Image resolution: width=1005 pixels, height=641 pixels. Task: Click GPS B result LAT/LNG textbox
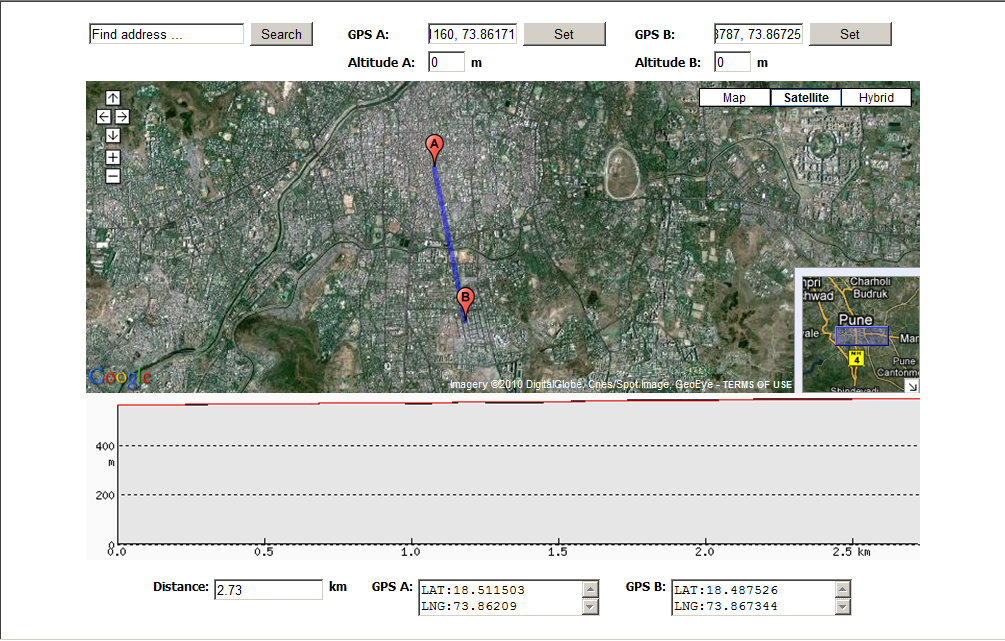(761, 597)
